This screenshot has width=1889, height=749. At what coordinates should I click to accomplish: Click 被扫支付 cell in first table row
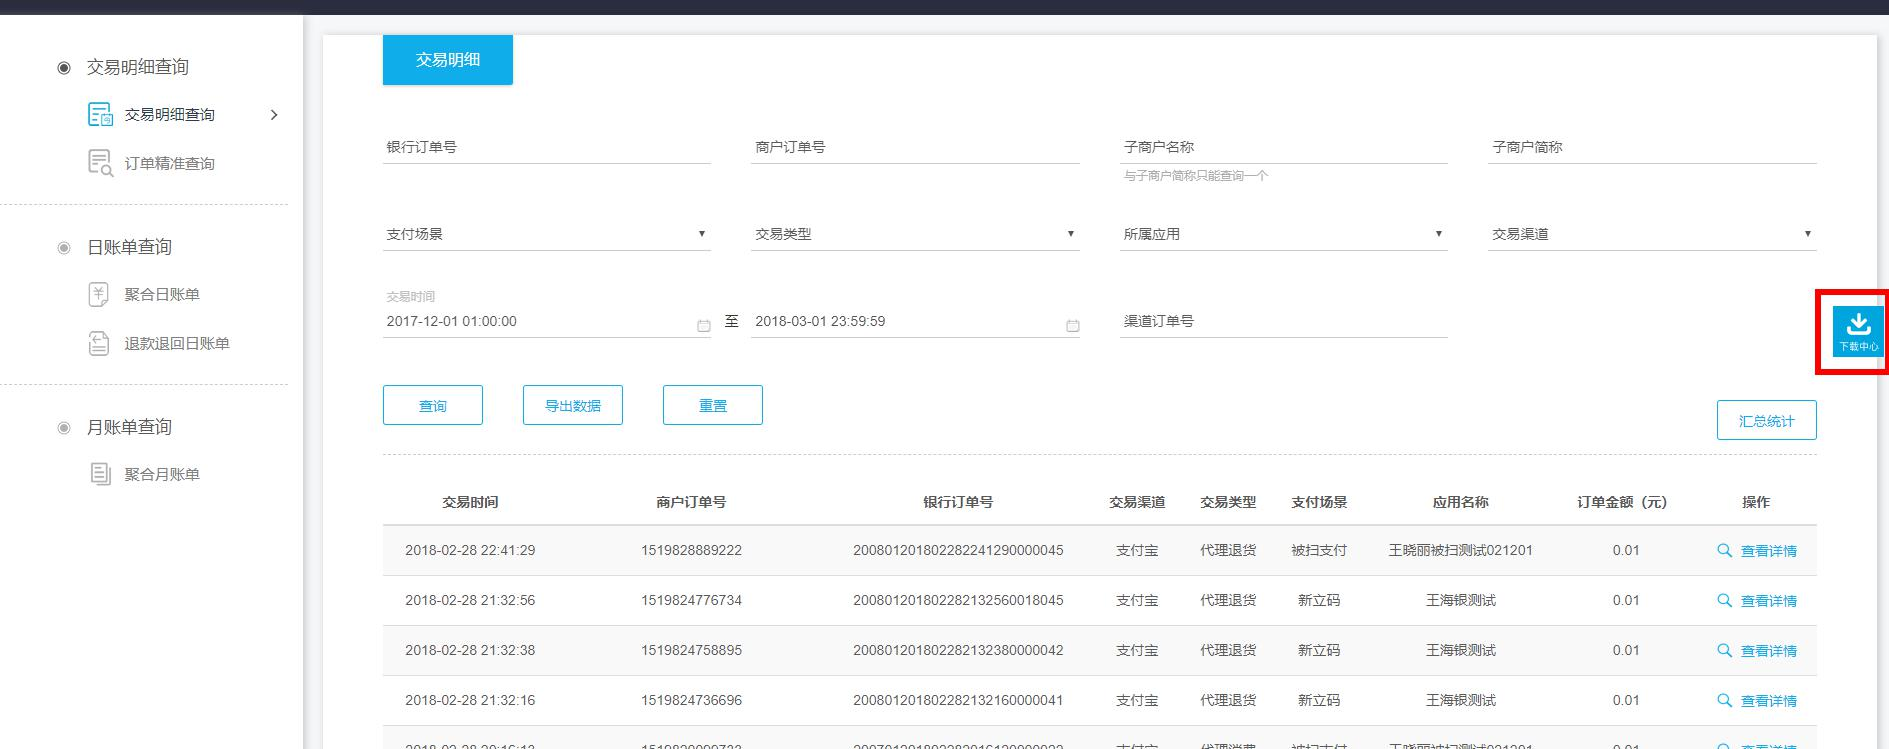1319,550
